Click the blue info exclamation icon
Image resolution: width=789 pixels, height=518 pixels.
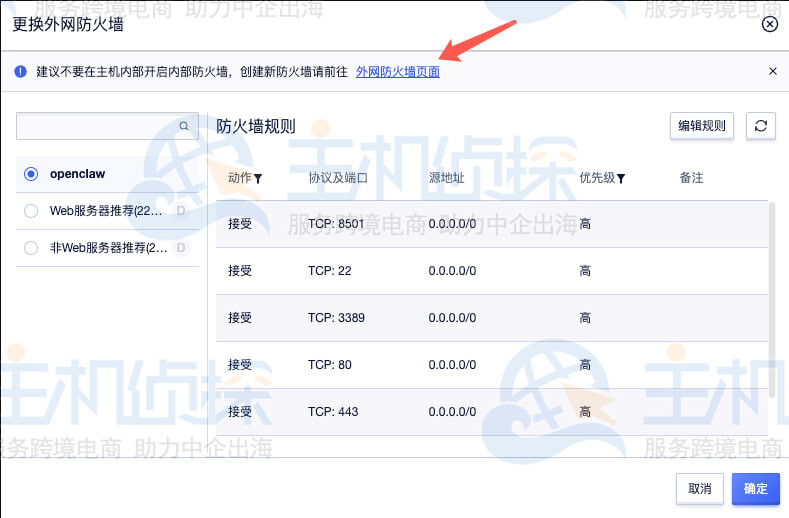pyautogui.click(x=21, y=71)
